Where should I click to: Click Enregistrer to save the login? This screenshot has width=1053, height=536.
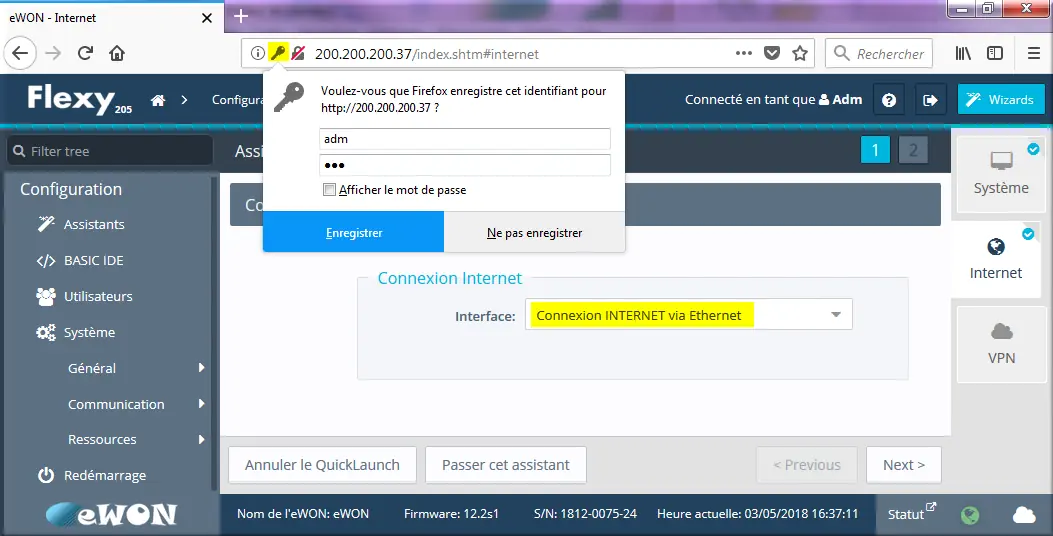pos(353,232)
